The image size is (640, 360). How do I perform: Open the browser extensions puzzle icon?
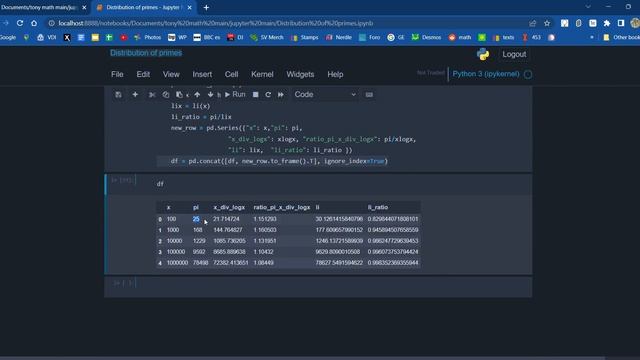click(x=607, y=23)
